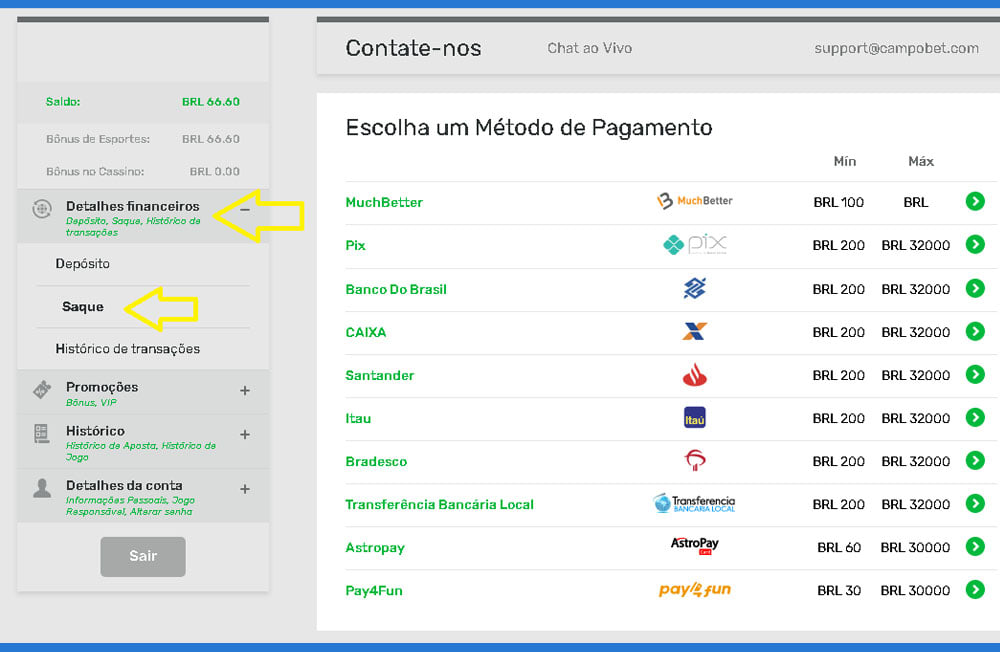This screenshot has width=1000, height=652.
Task: Click the Bônus no Cassino label
Action: click(94, 172)
